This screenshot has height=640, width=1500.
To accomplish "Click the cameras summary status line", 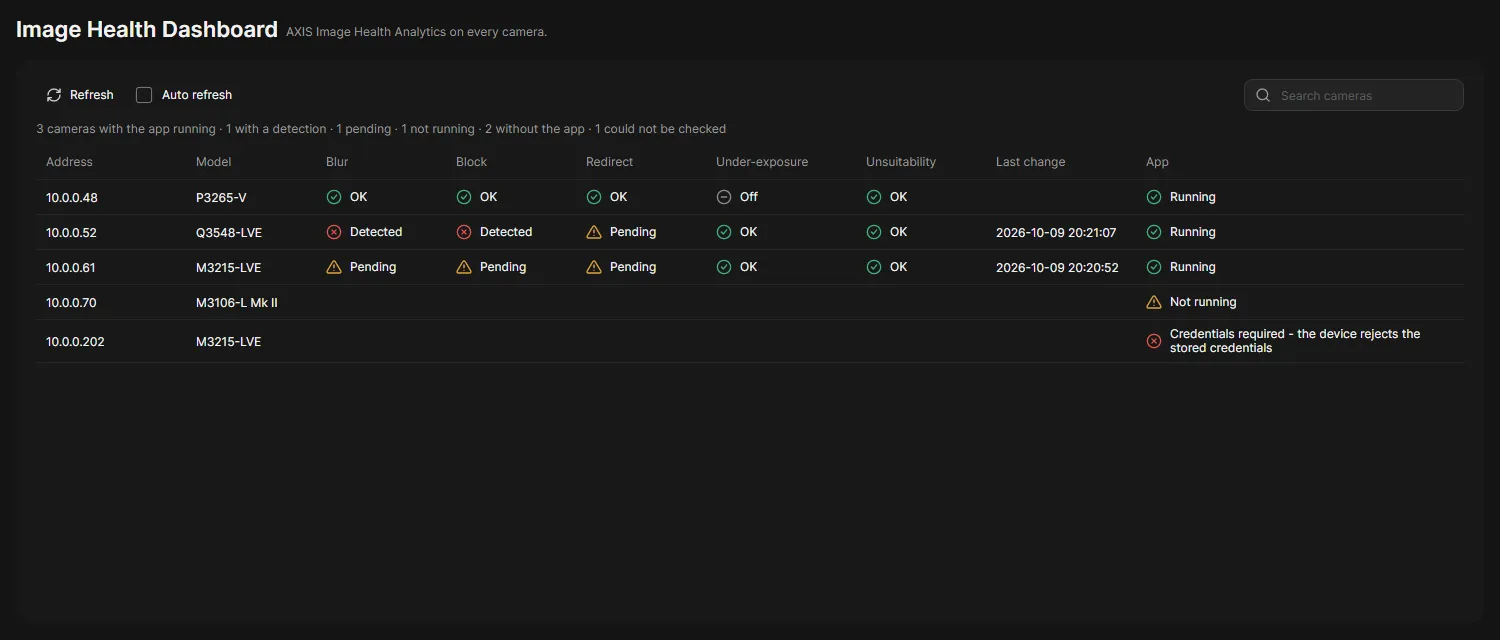I will pos(381,129).
